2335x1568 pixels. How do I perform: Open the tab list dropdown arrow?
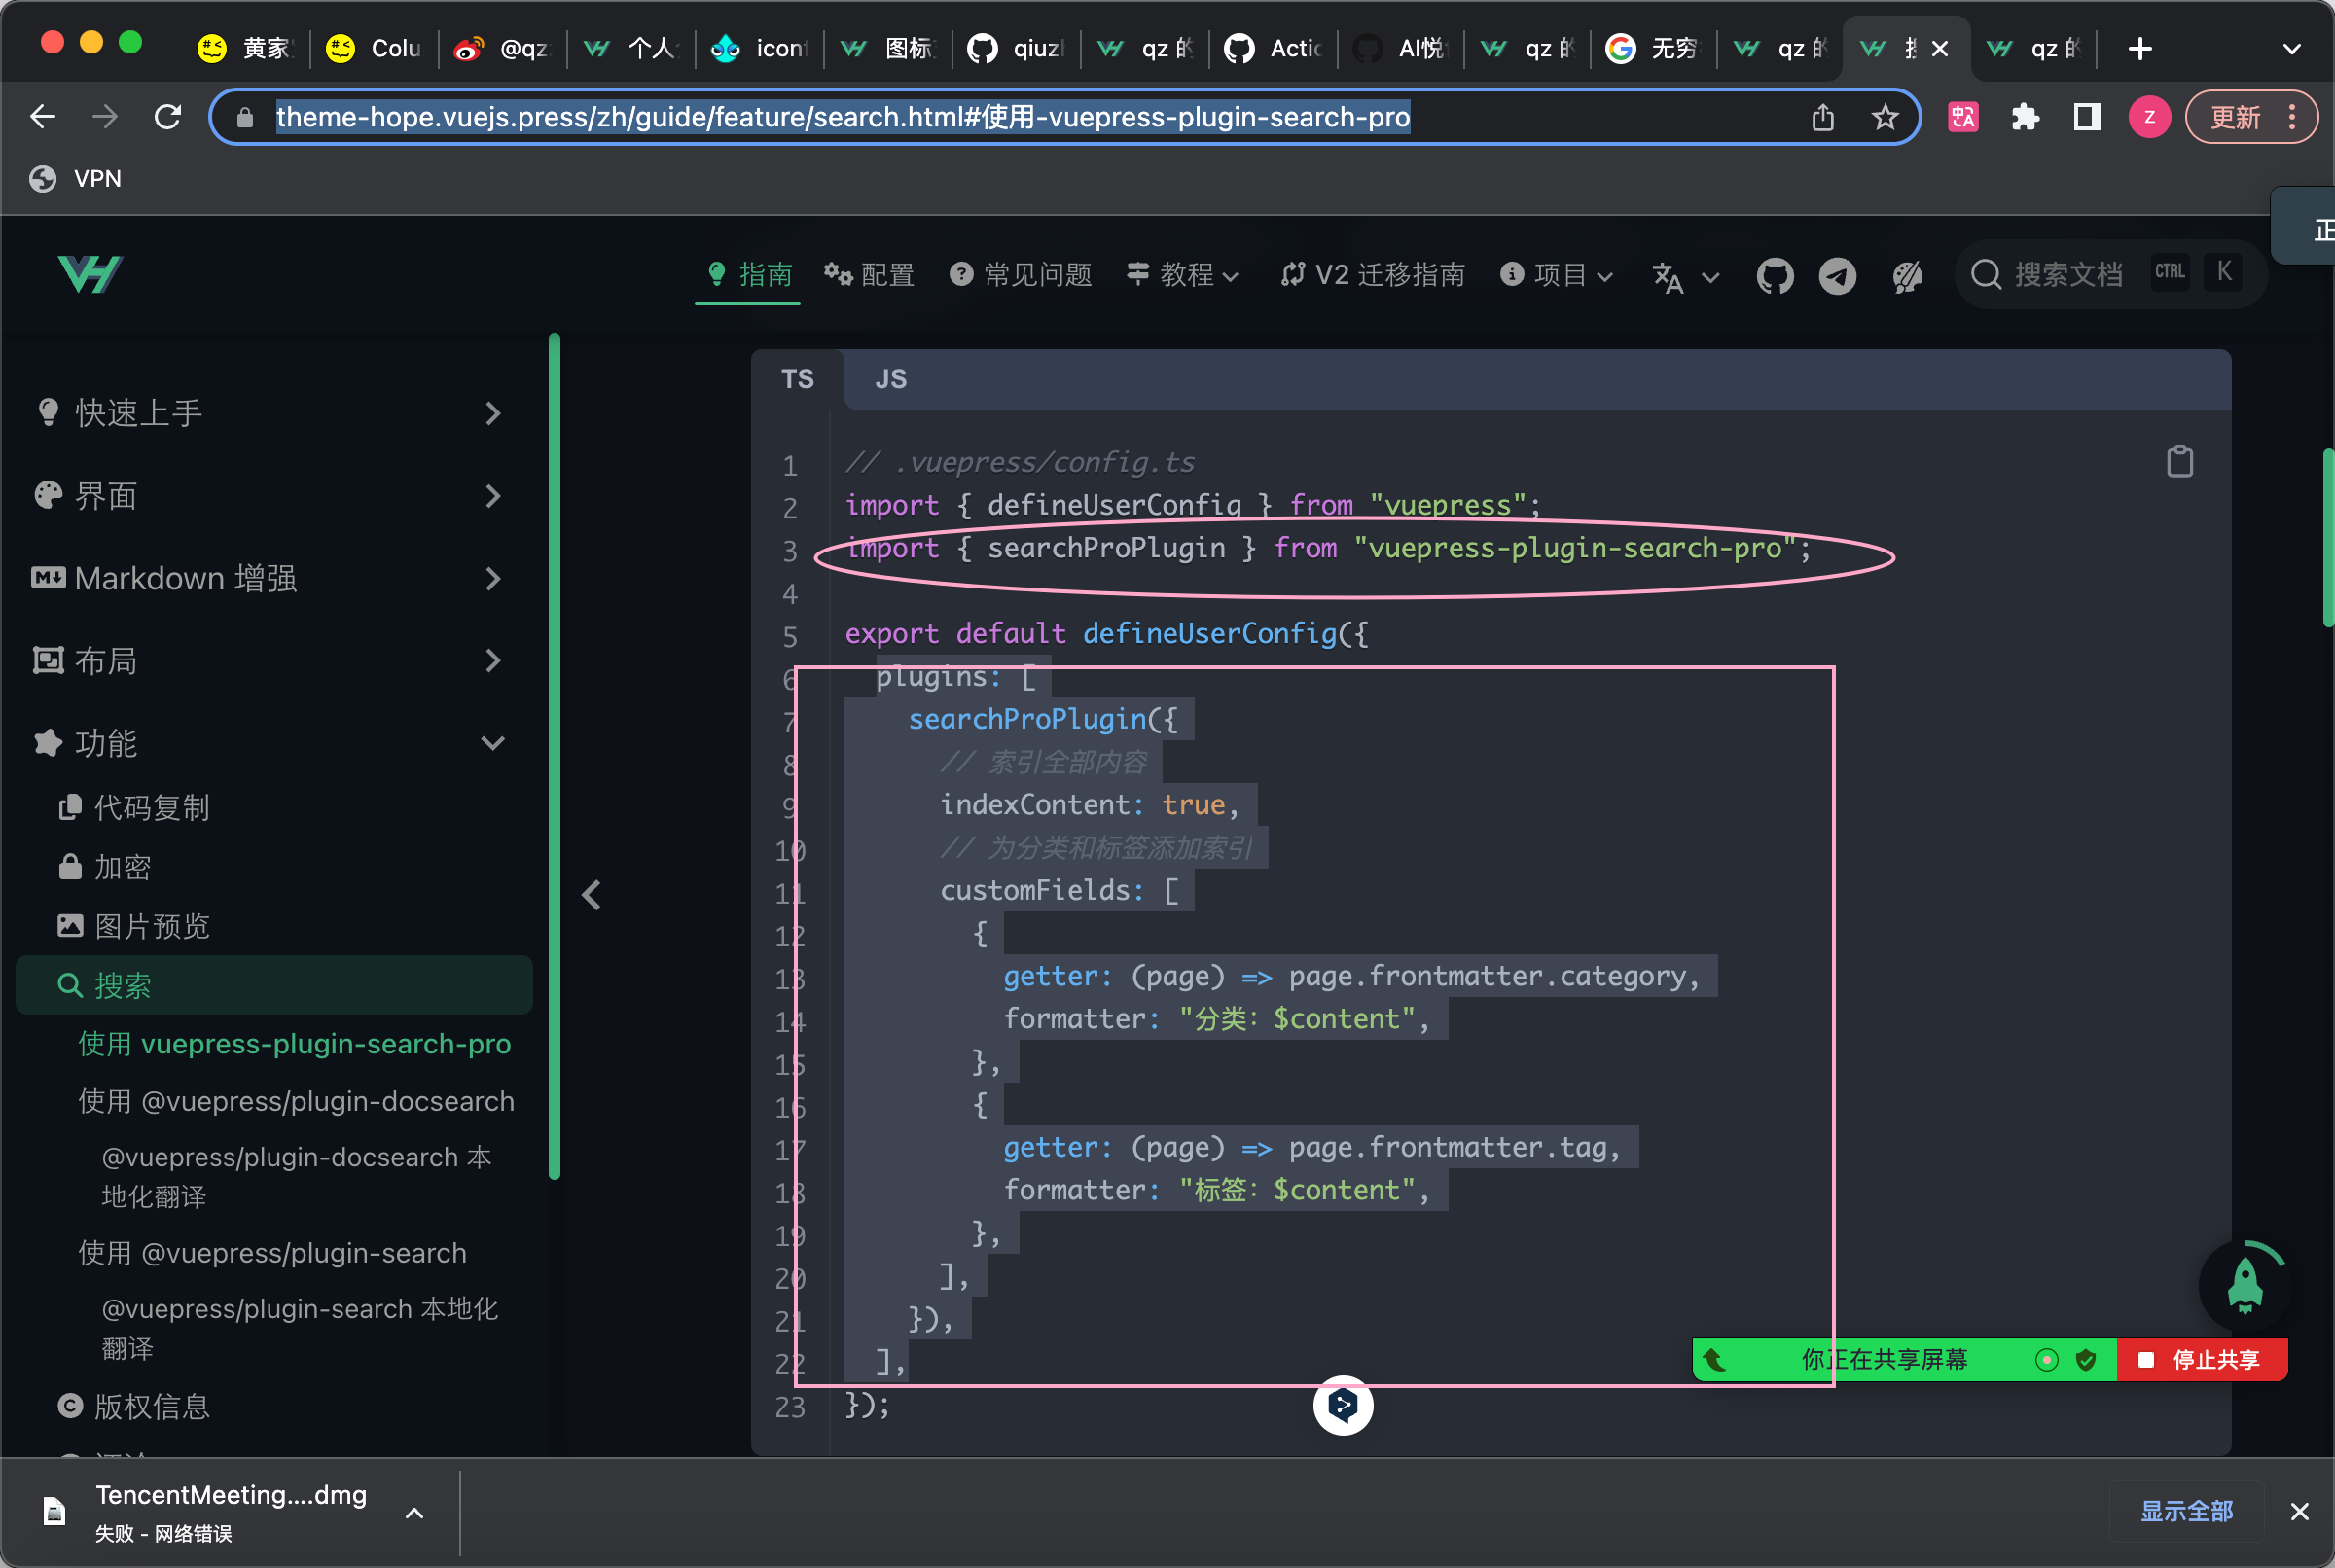[2291, 48]
